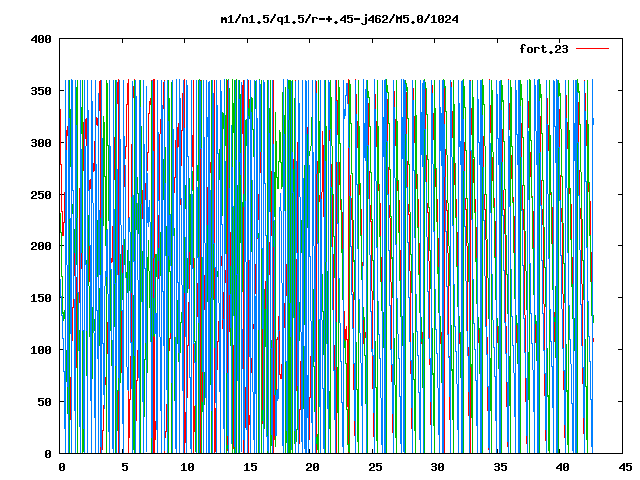
Task: Click the x-axis label 35
Action: pyautogui.click(x=500, y=467)
